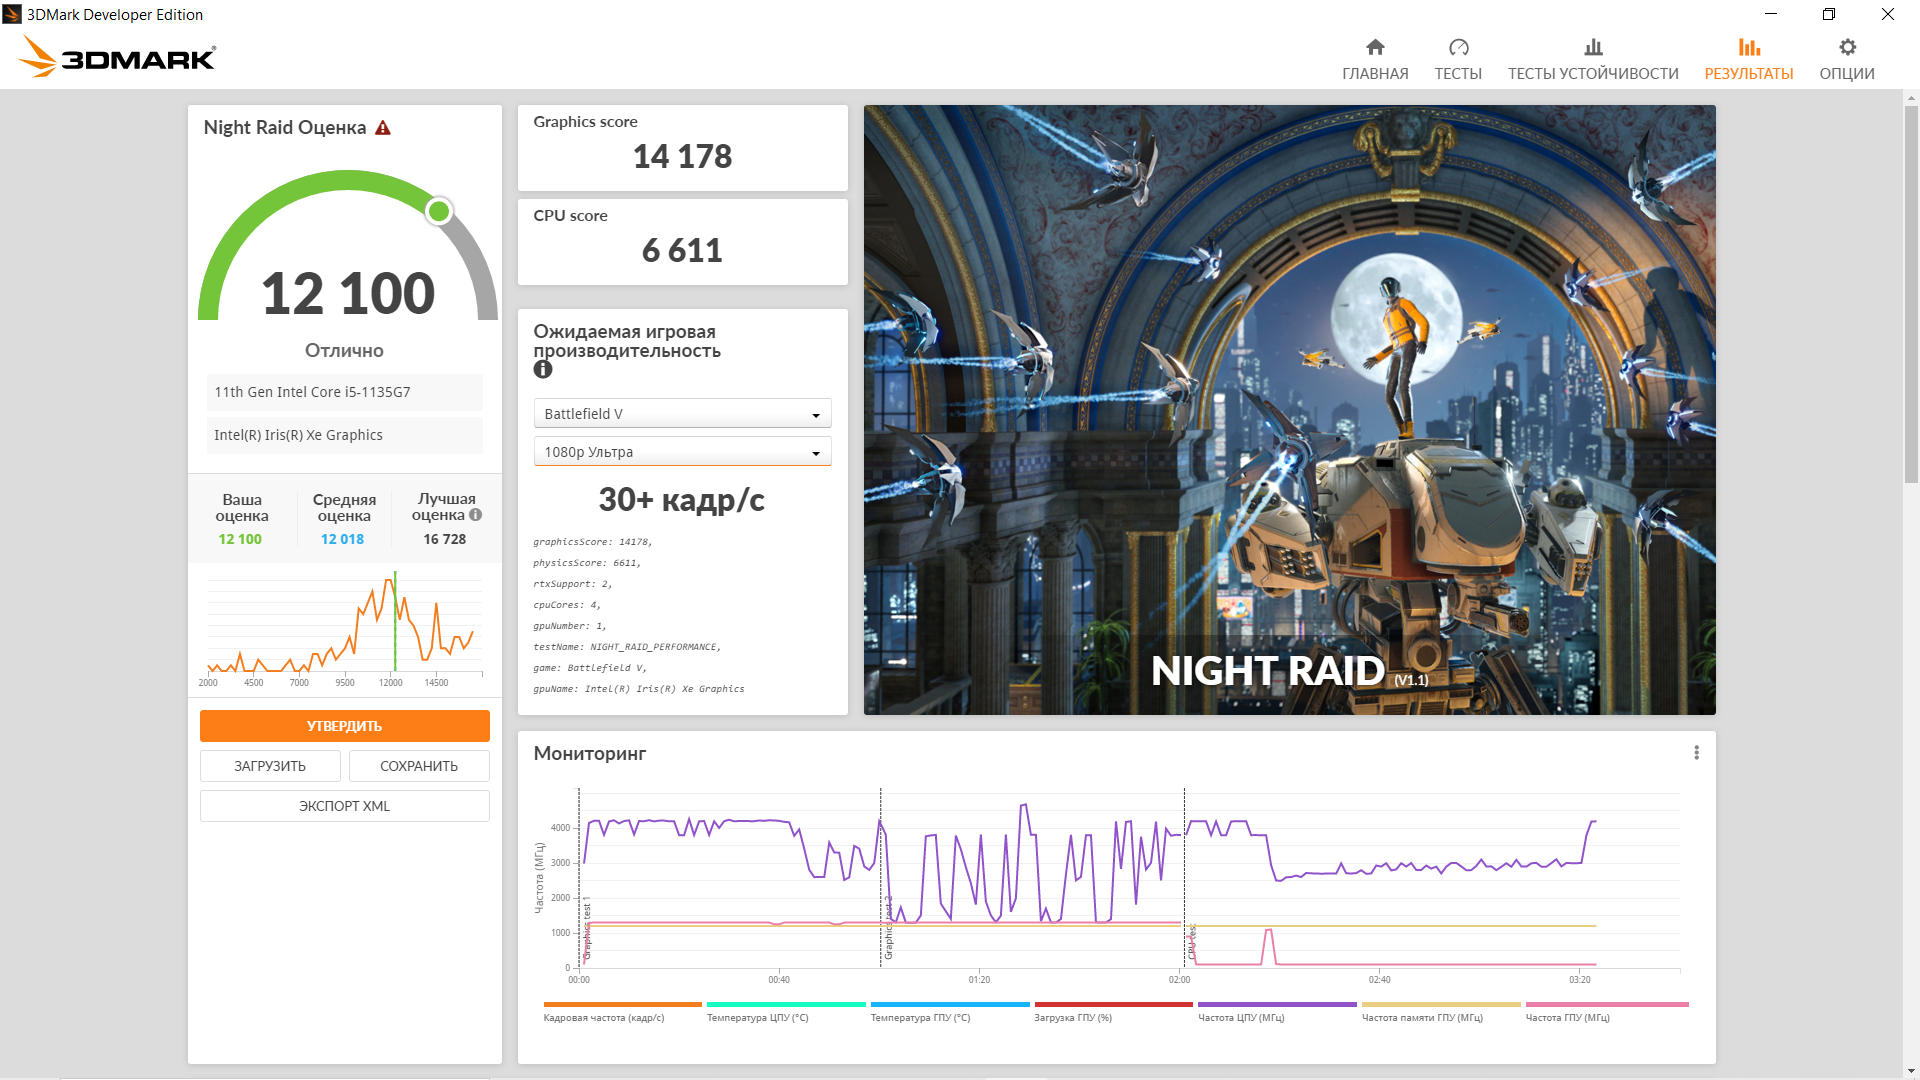Click the orange results chart icon
Image resolution: width=1920 pixels, height=1080 pixels.
point(1749,47)
